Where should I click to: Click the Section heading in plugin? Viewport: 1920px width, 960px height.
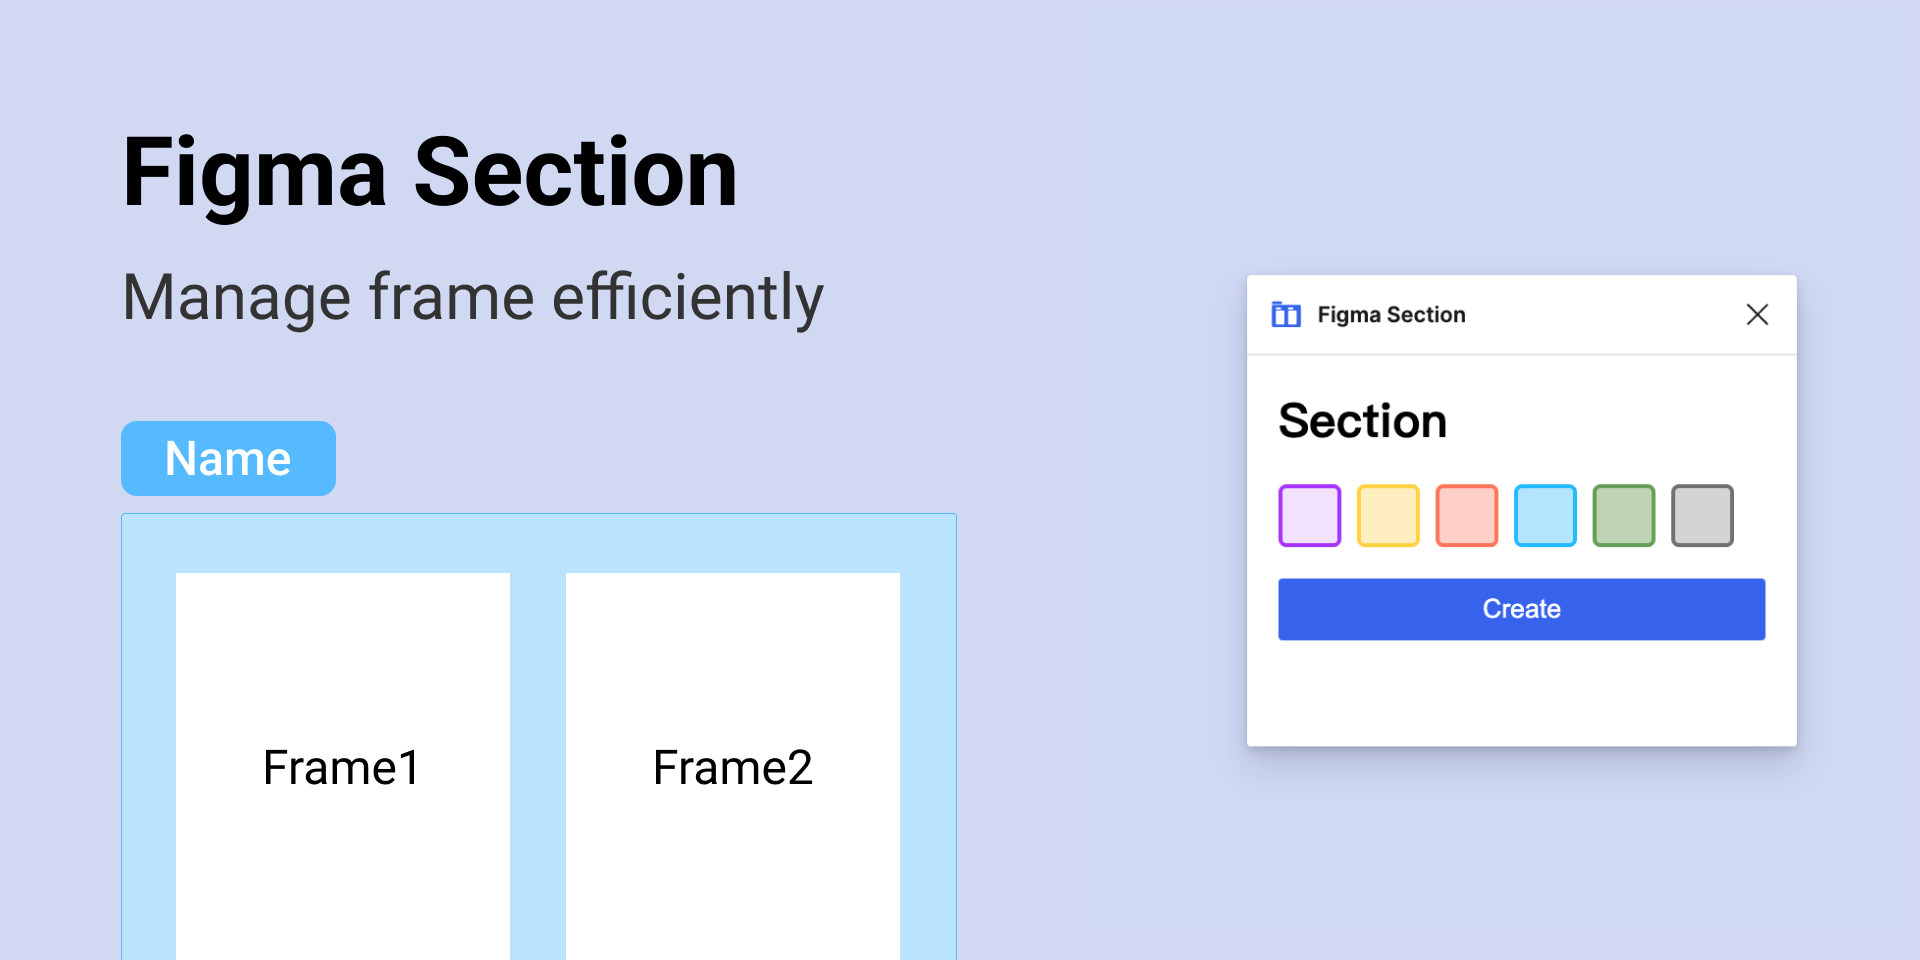[x=1363, y=421]
